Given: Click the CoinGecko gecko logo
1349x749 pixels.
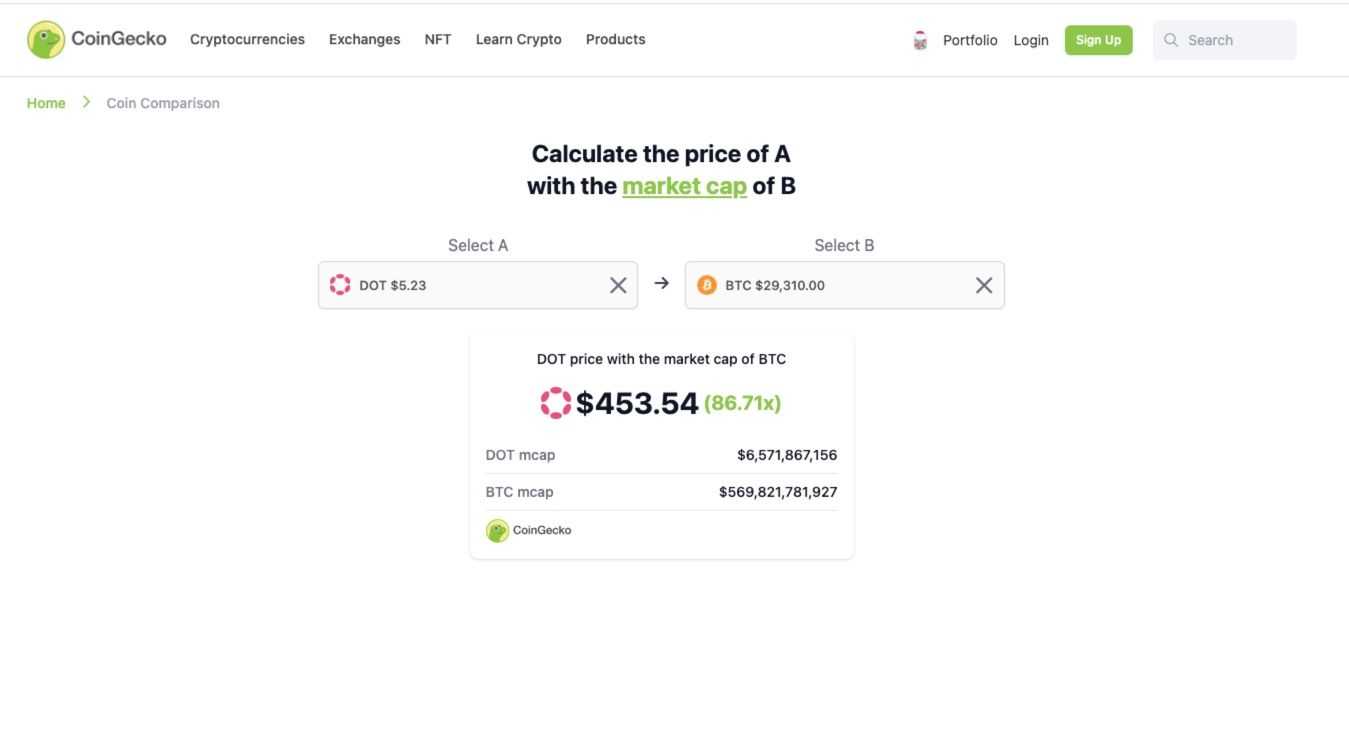Looking at the screenshot, I should (45, 39).
